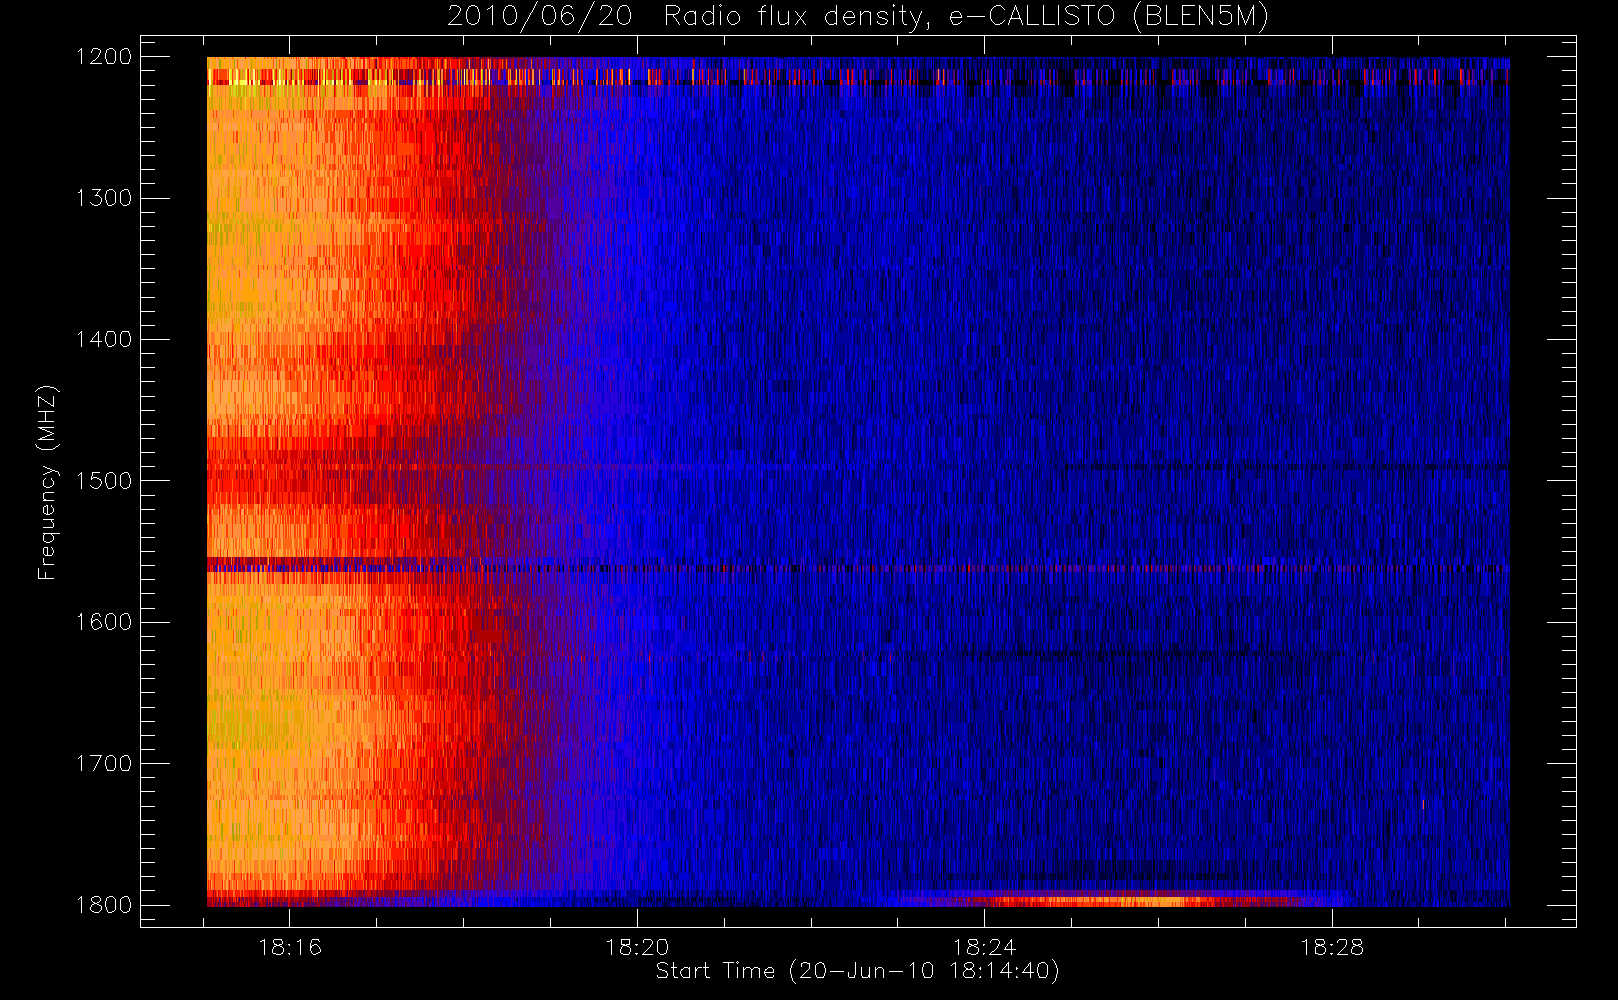Click the 18:20 time tick label

click(x=637, y=947)
